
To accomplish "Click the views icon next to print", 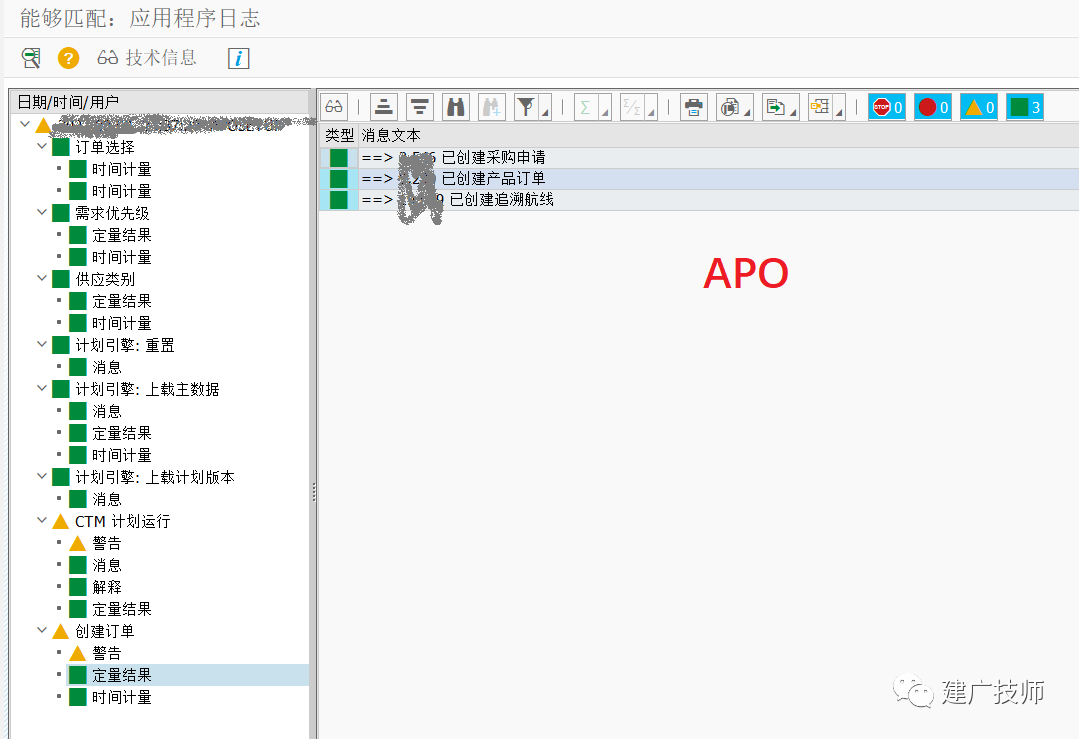I will pyautogui.click(x=729, y=107).
